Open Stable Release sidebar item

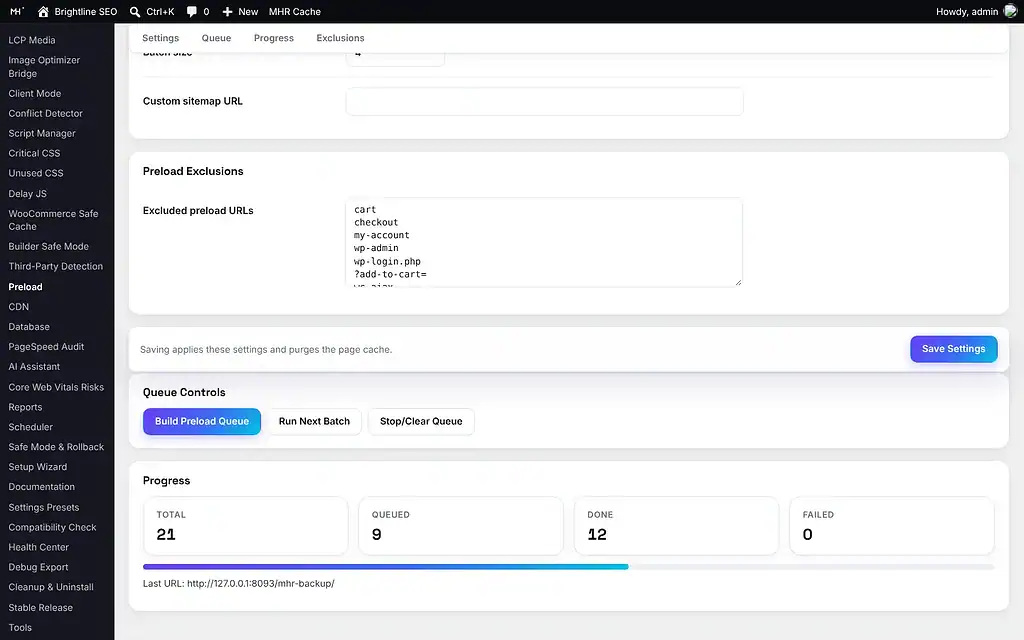pyautogui.click(x=40, y=607)
